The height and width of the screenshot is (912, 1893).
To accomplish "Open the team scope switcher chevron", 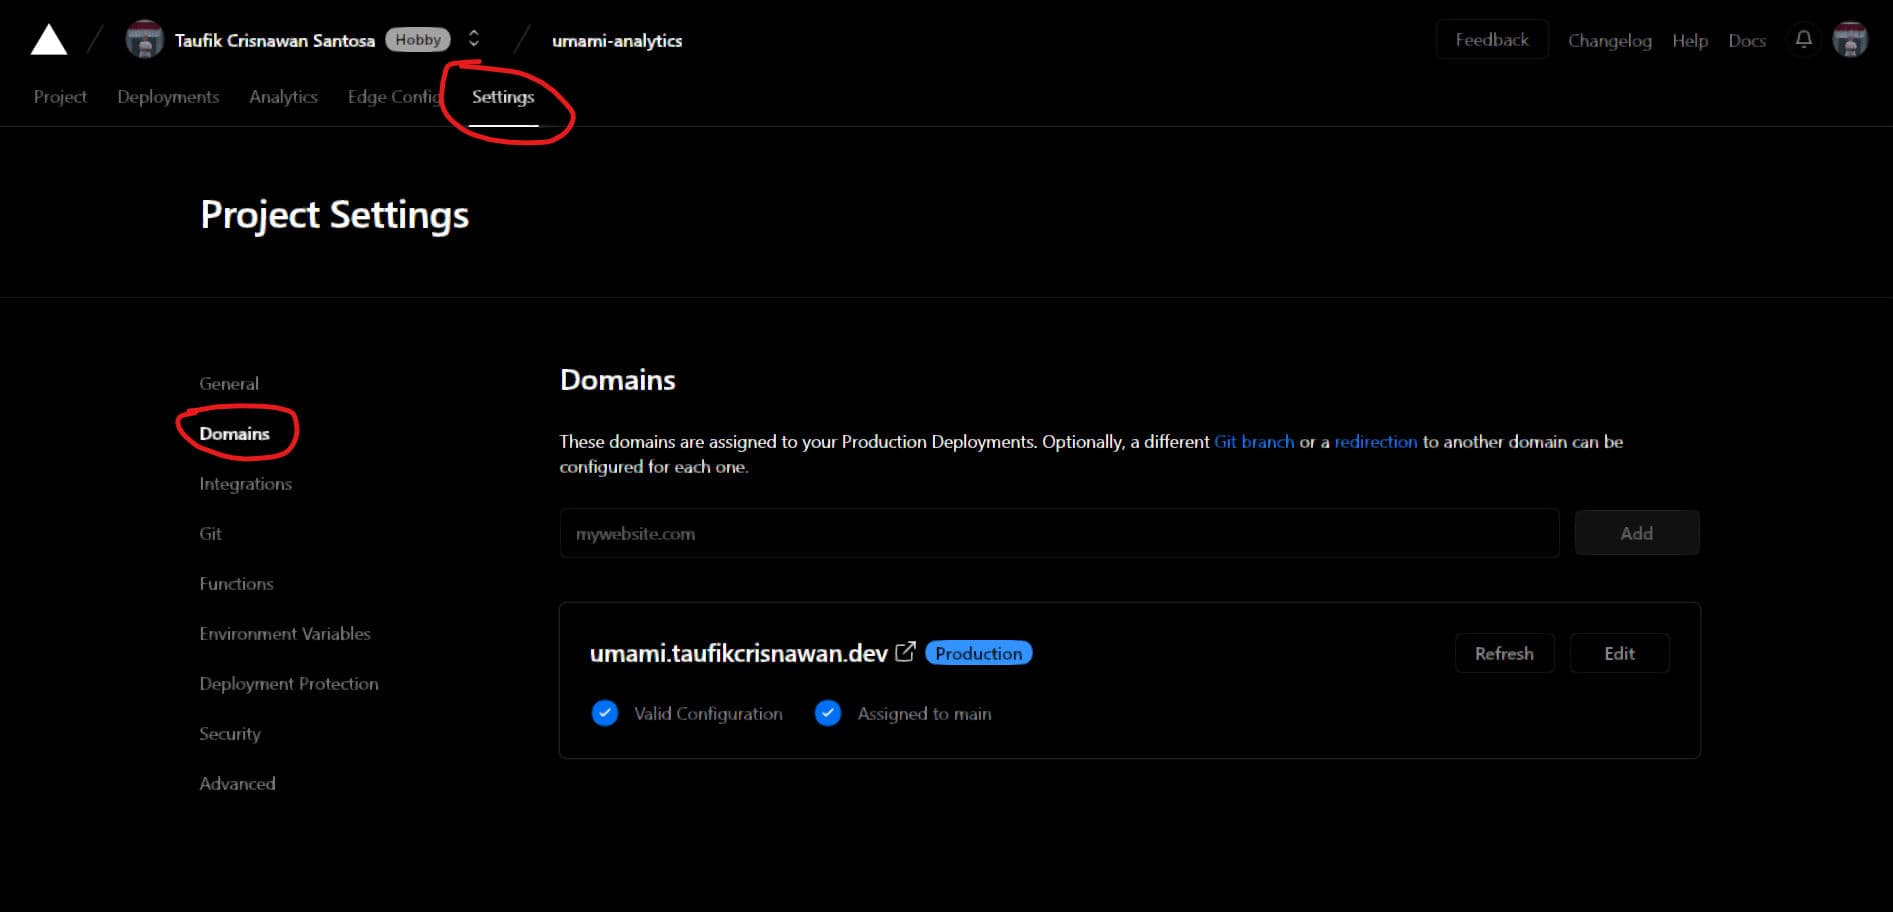I will 473,39.
